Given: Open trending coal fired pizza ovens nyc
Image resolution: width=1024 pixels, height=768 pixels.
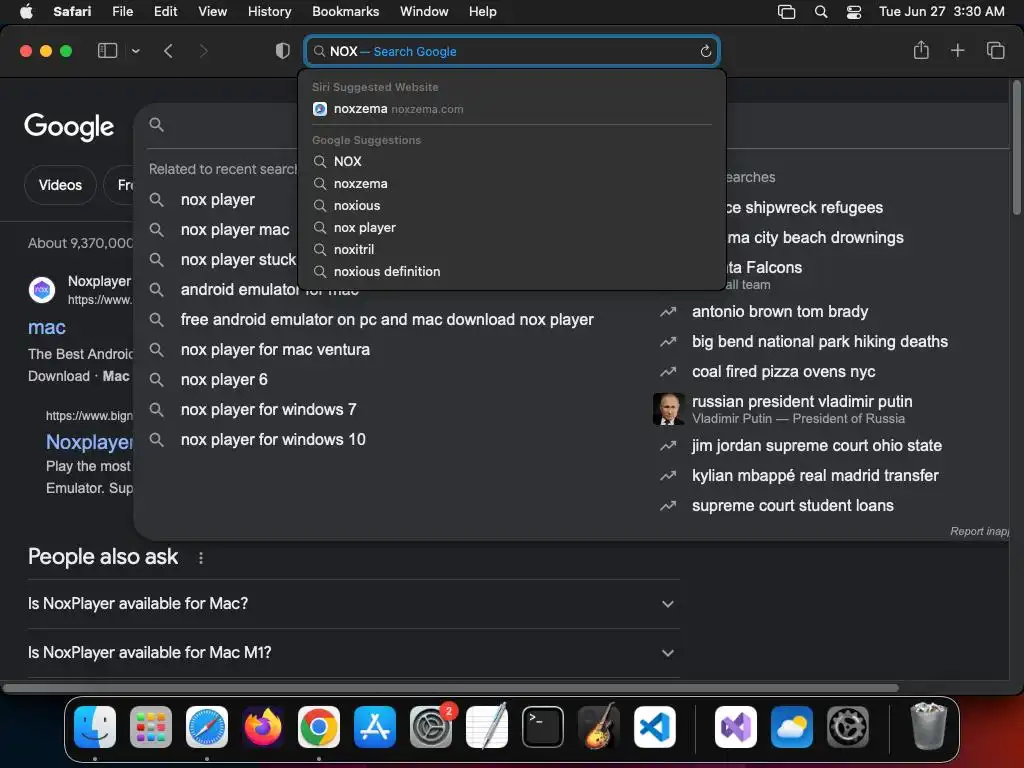Looking at the screenshot, I should coord(783,372).
